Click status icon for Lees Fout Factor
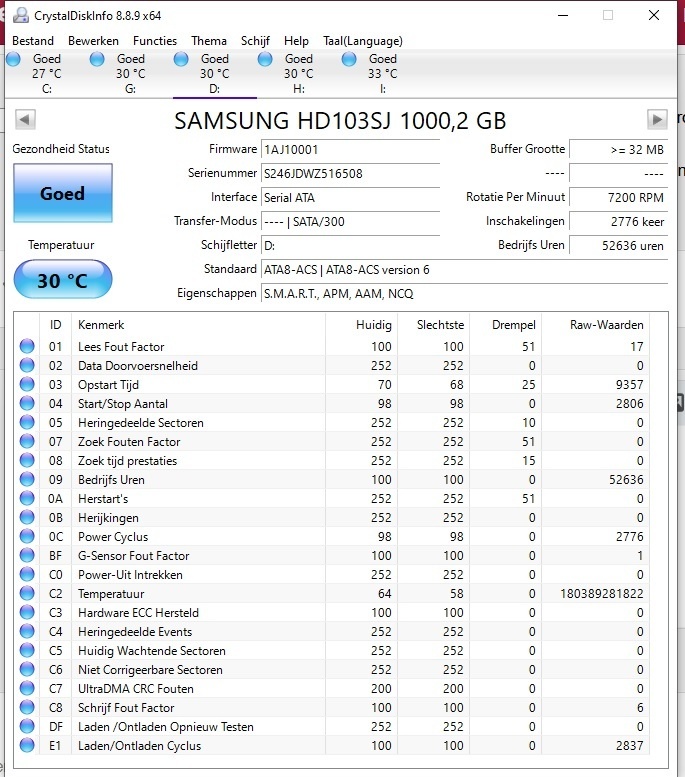The width and height of the screenshot is (685, 777). pos(27,346)
